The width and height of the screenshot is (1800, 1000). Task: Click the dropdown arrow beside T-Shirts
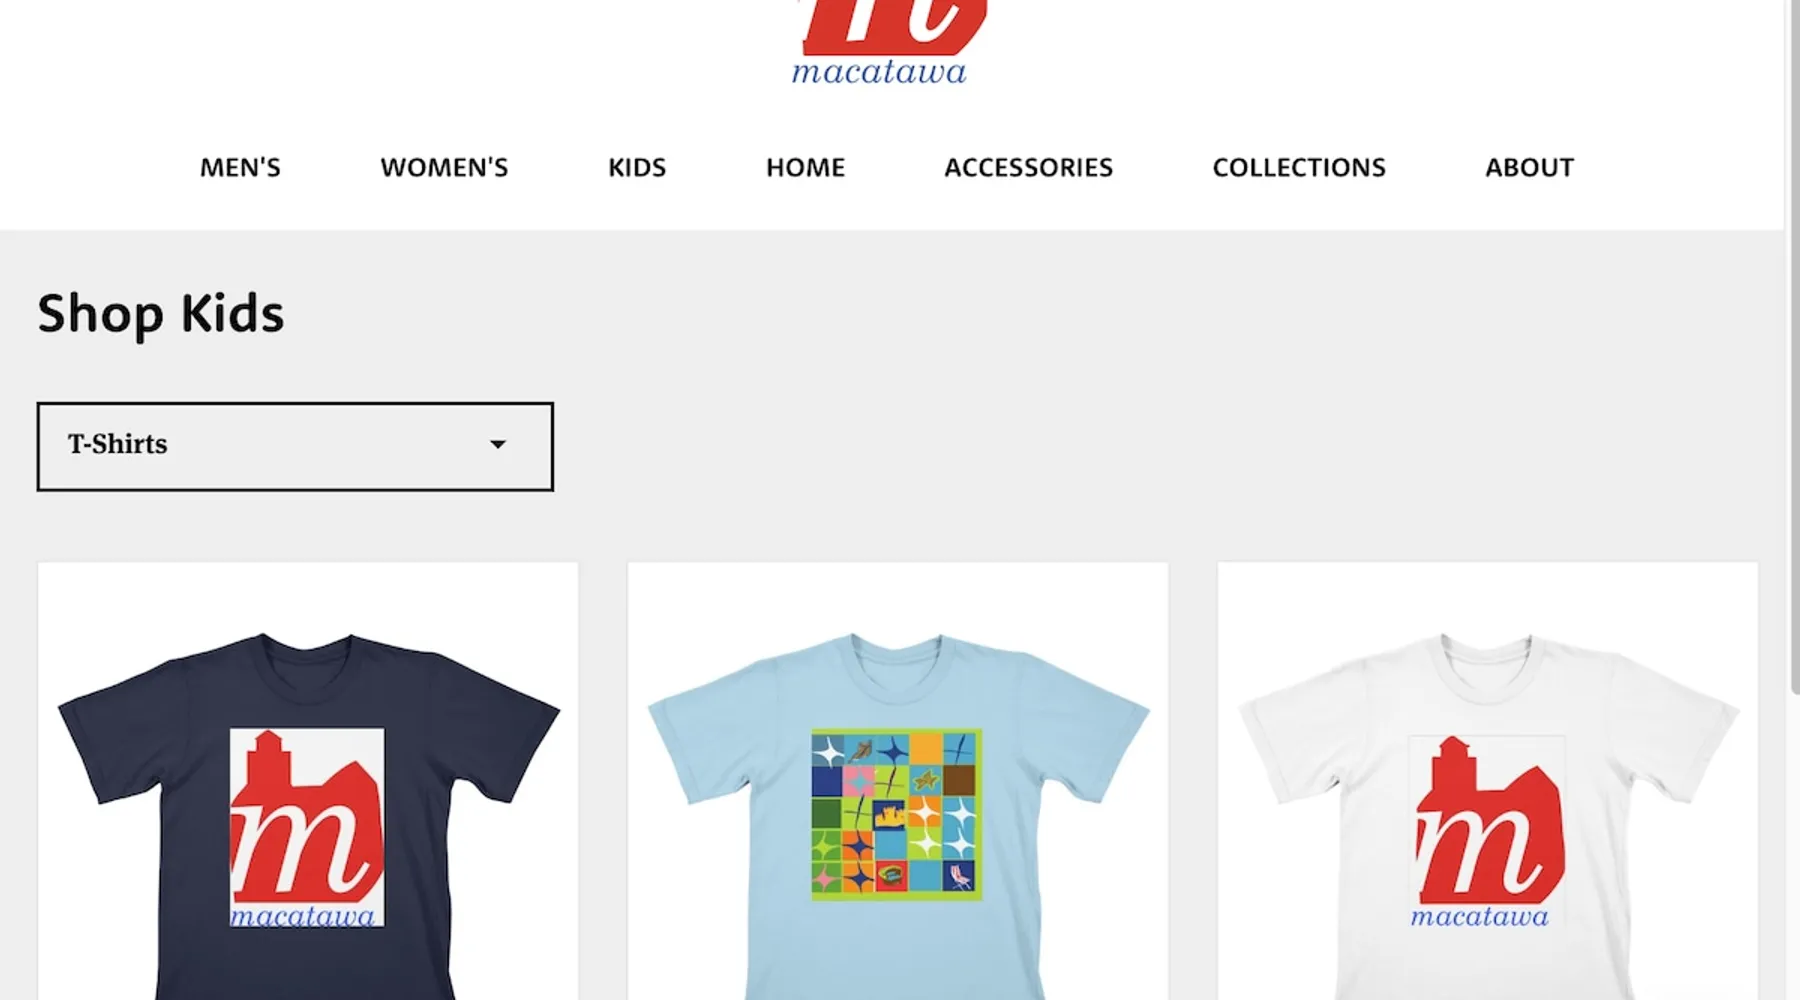[x=497, y=444]
